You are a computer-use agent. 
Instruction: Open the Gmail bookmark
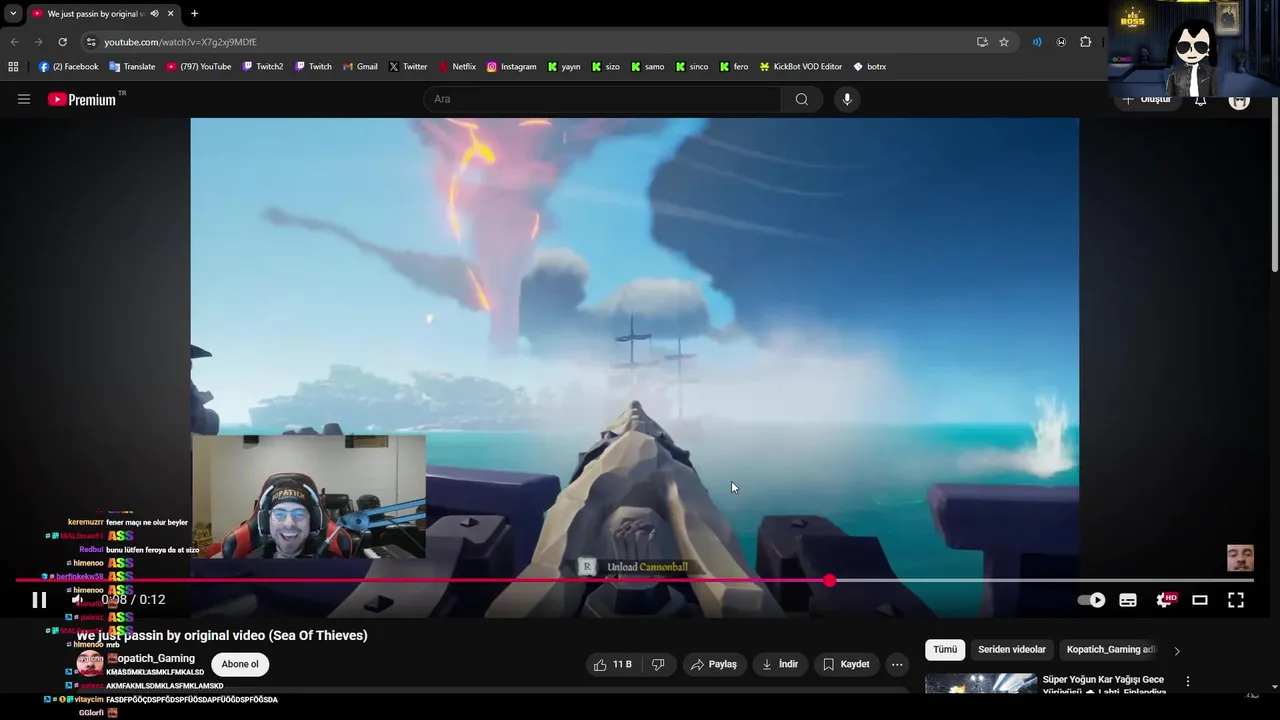[360, 67]
